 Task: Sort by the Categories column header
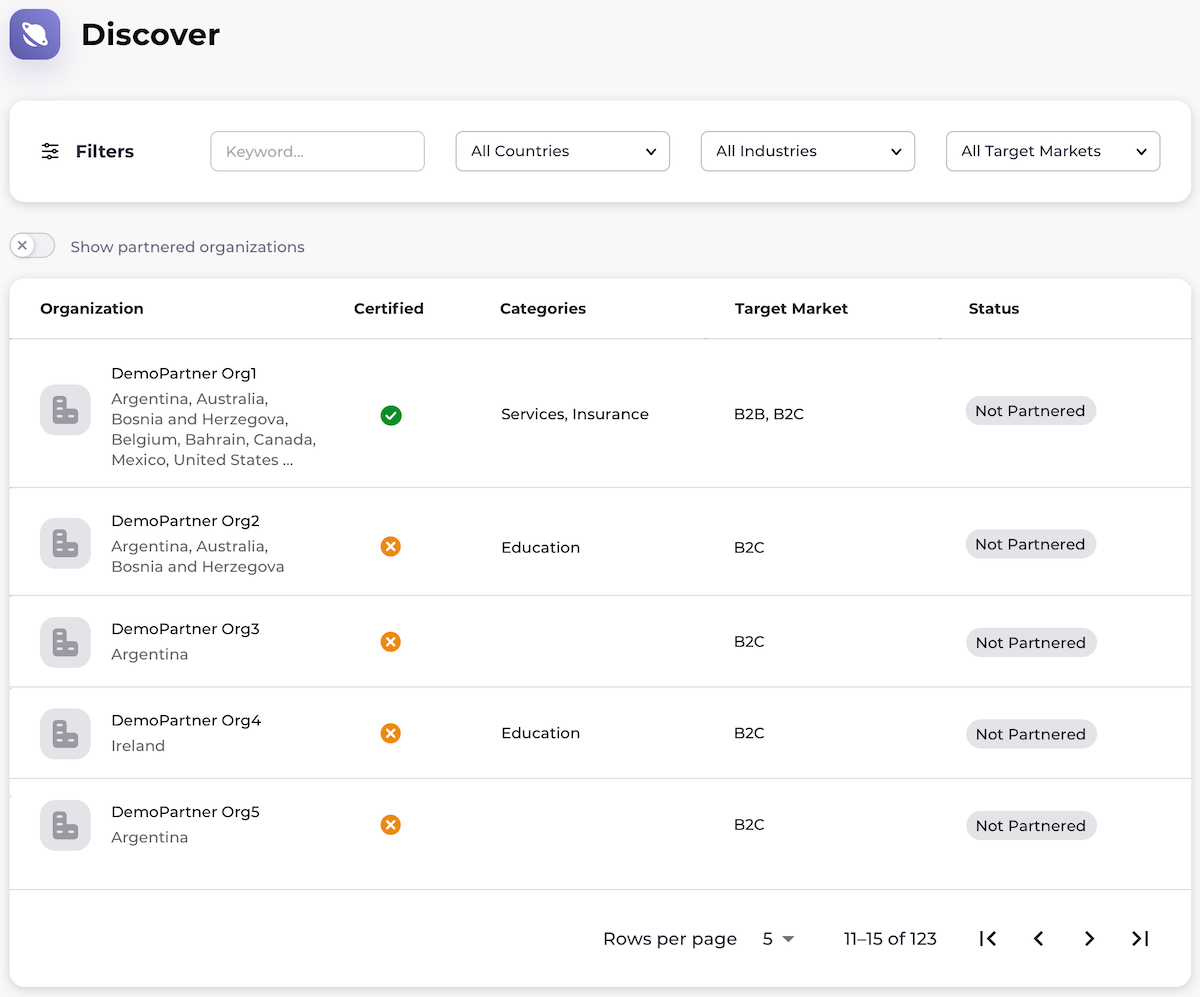tap(543, 308)
